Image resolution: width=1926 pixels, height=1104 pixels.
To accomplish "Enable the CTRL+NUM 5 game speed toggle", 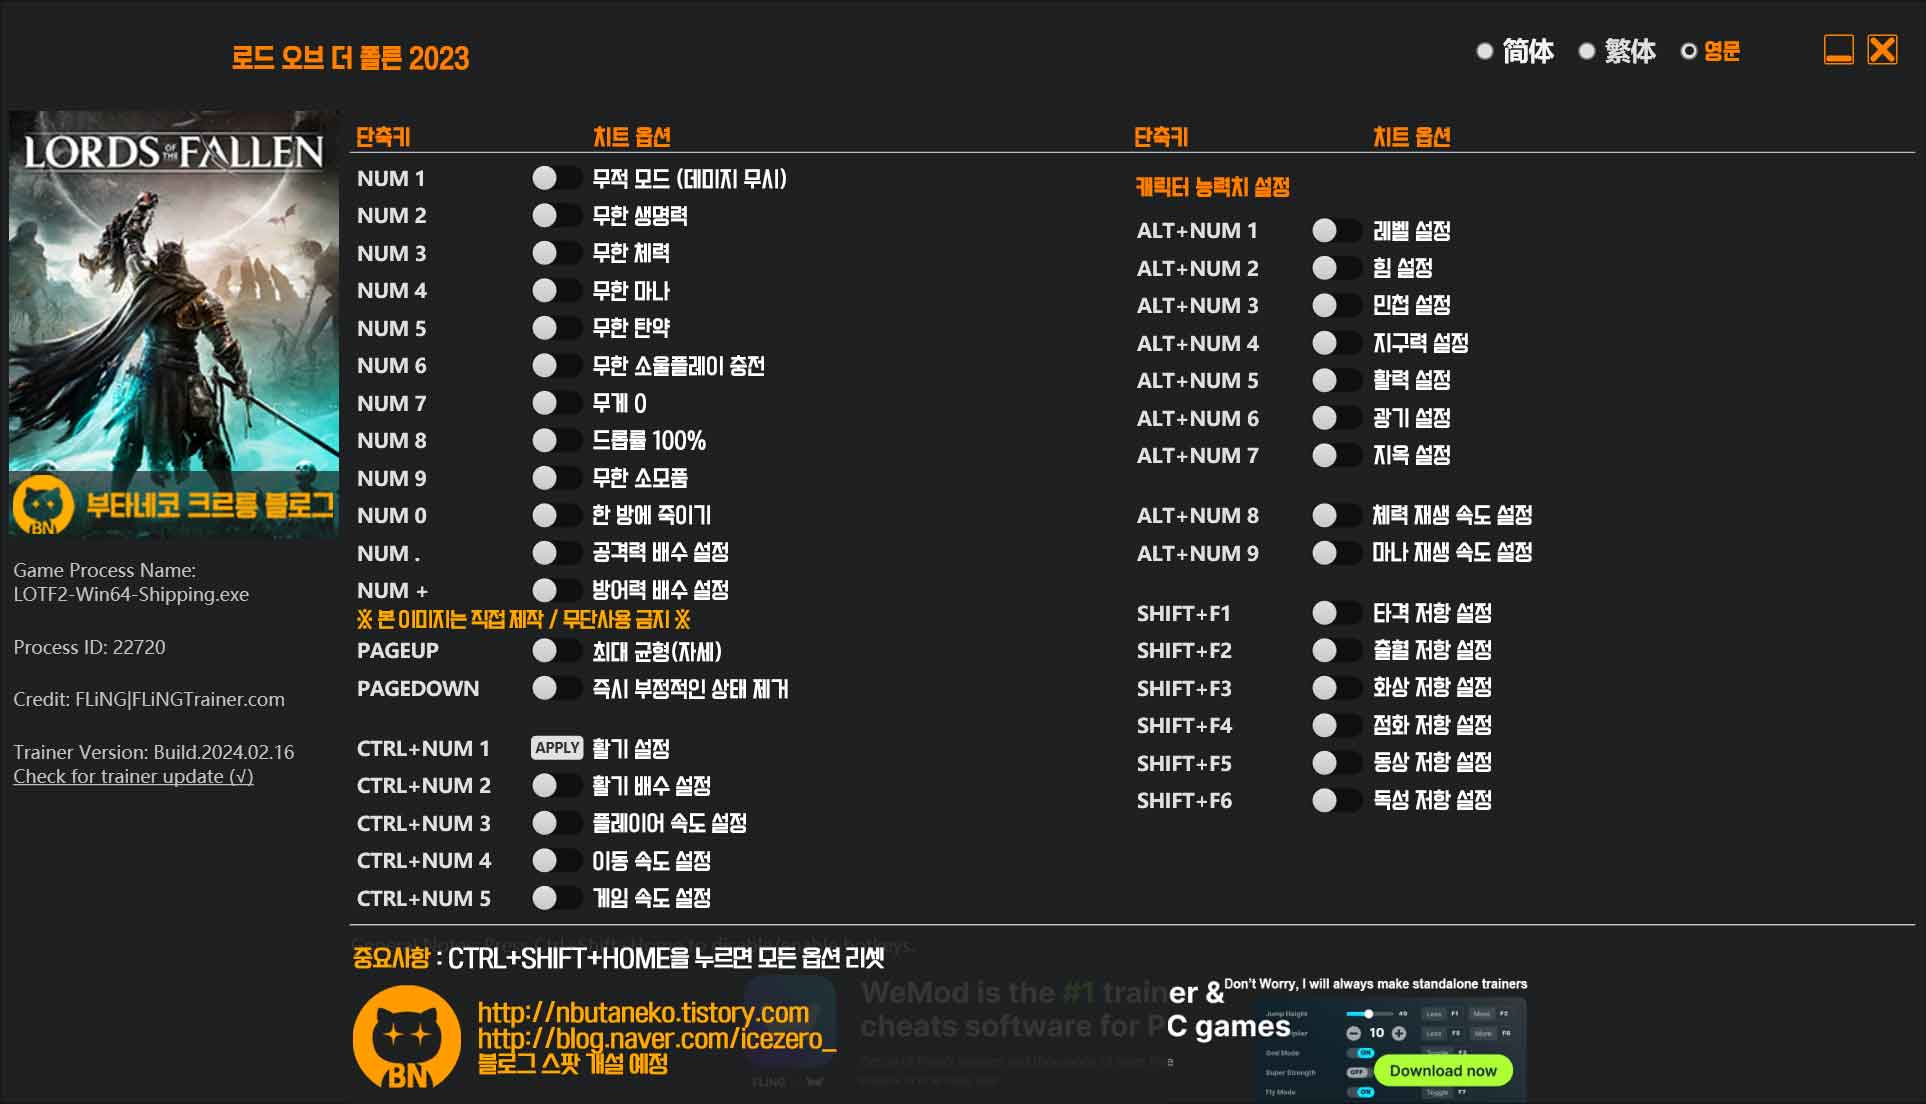I will [556, 898].
